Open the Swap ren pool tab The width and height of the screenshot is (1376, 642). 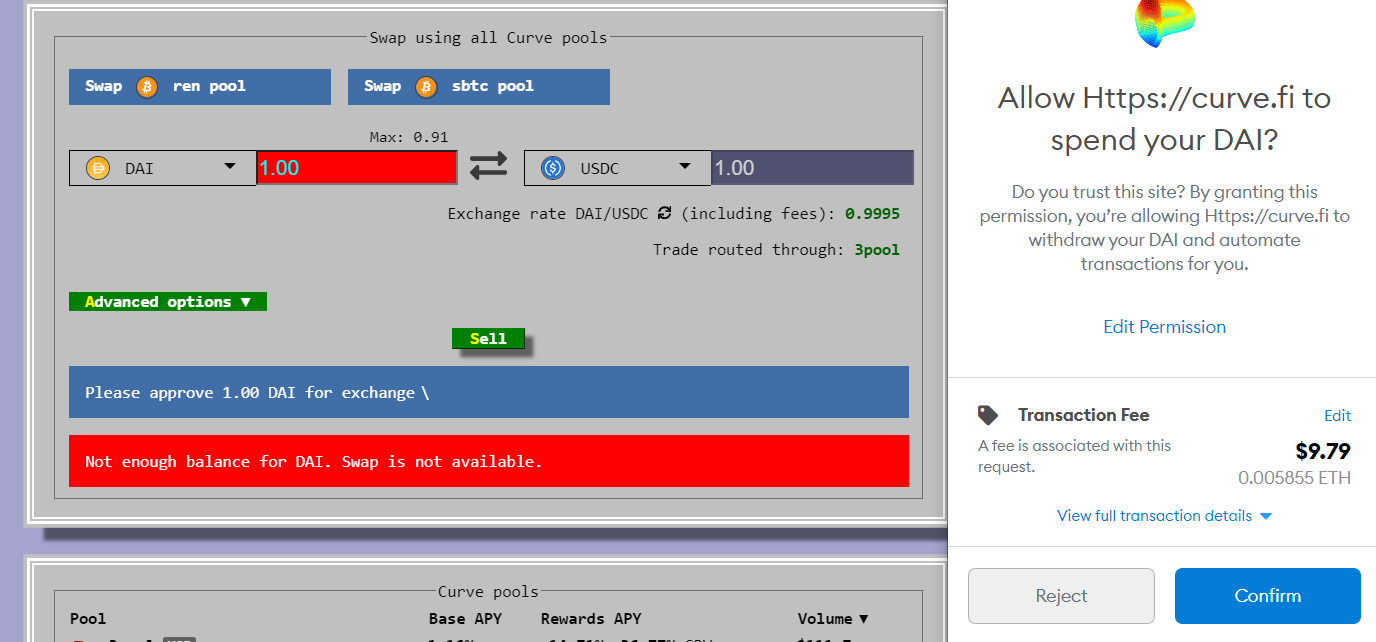(200, 86)
